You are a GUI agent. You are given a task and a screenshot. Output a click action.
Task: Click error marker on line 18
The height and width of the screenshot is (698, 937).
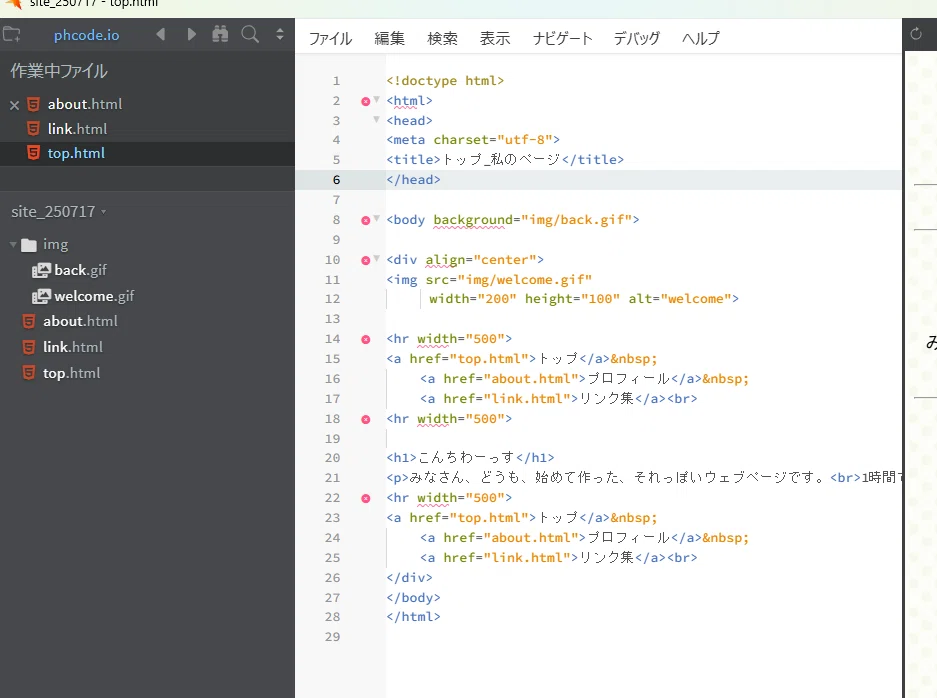coord(366,420)
